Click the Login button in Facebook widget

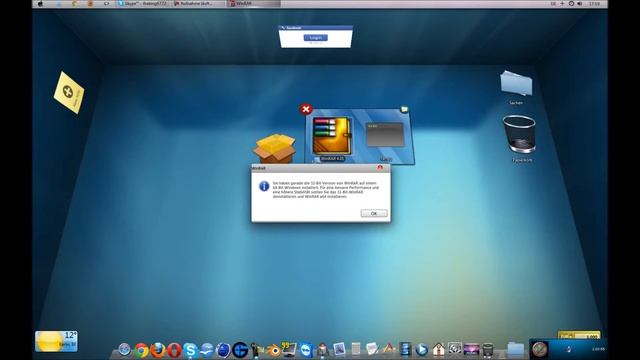click(x=315, y=38)
